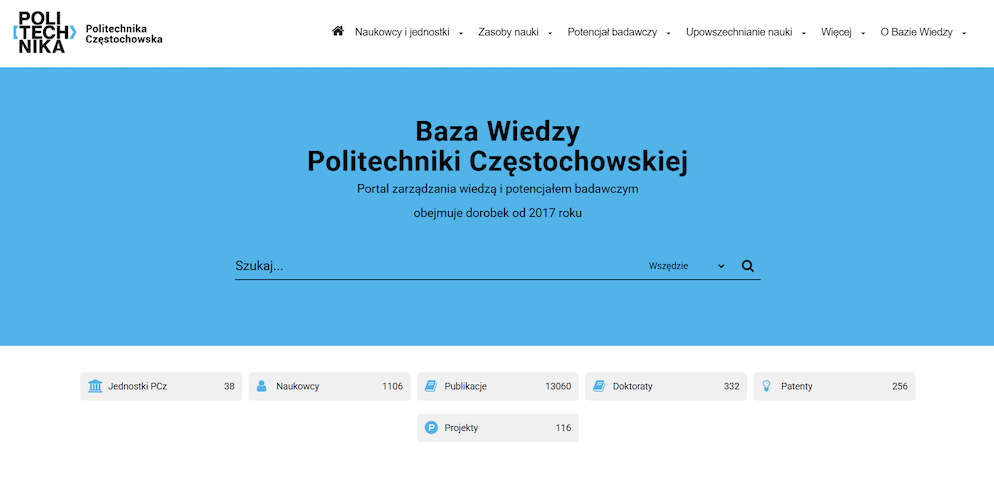Open the Wszędzie search scope dropdown
Image resolution: width=994 pixels, height=480 pixels.
coord(686,266)
